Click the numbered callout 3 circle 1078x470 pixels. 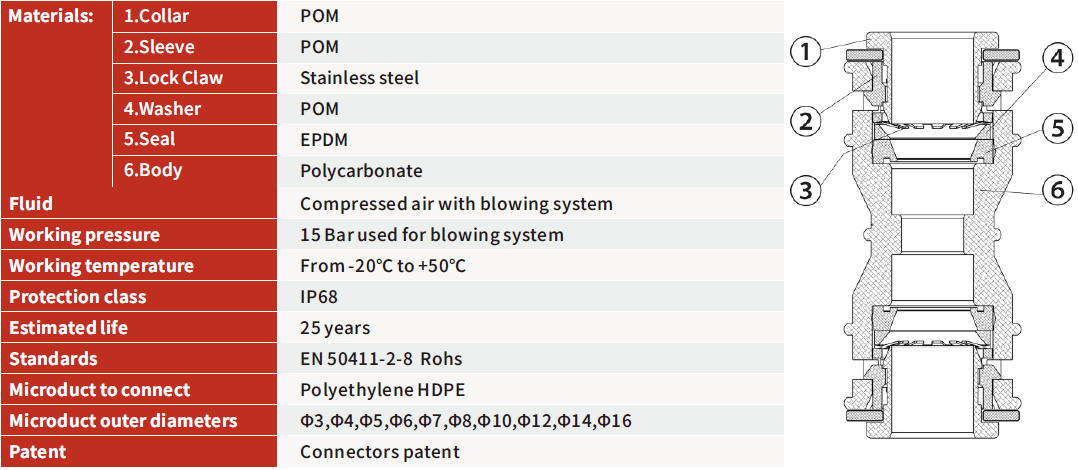(x=807, y=187)
